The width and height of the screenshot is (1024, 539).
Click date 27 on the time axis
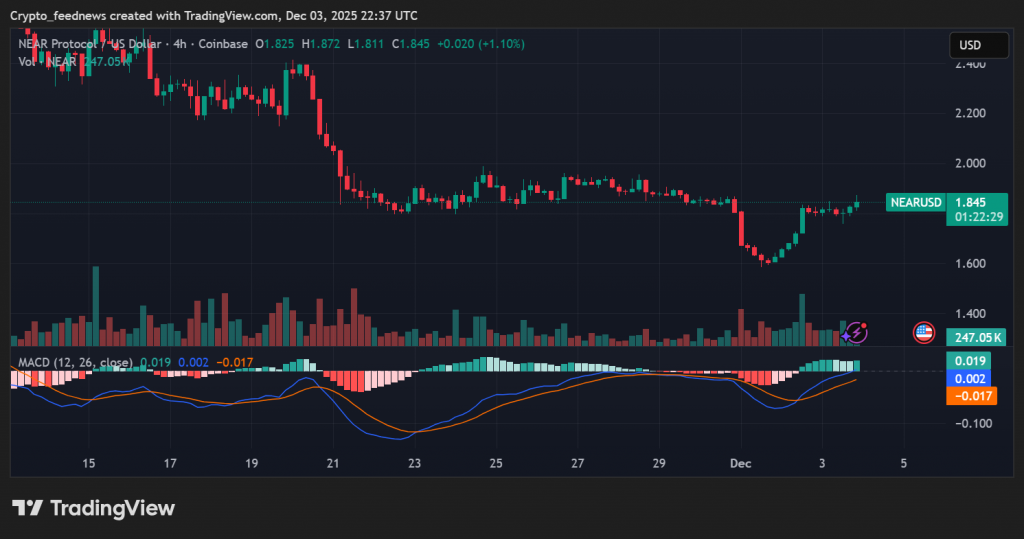point(577,464)
